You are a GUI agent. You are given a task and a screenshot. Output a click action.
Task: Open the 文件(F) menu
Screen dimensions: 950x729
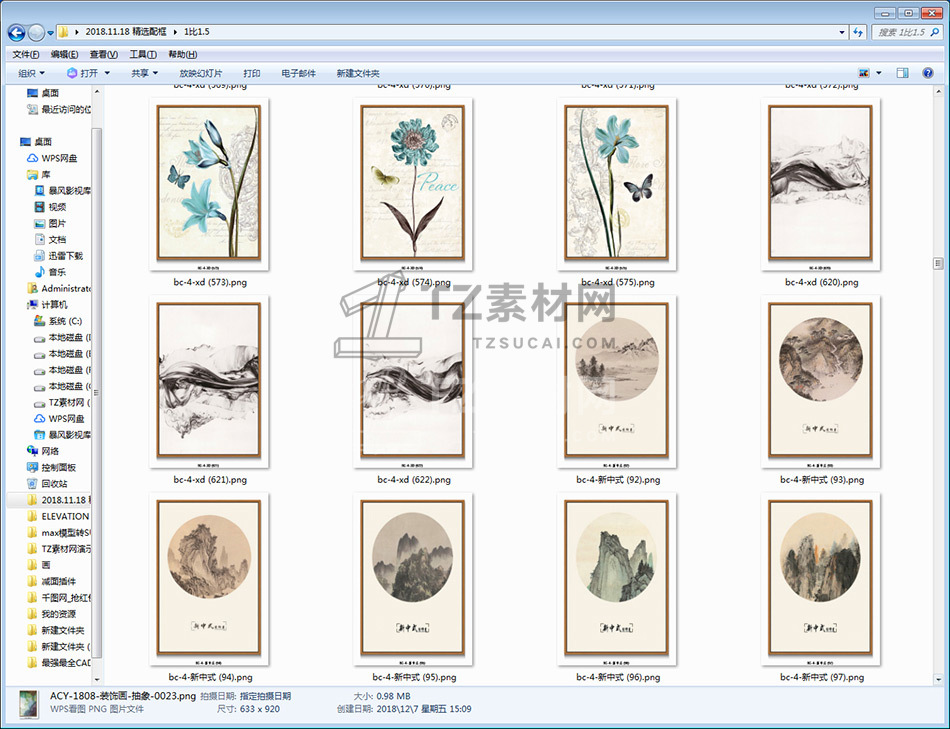point(25,55)
